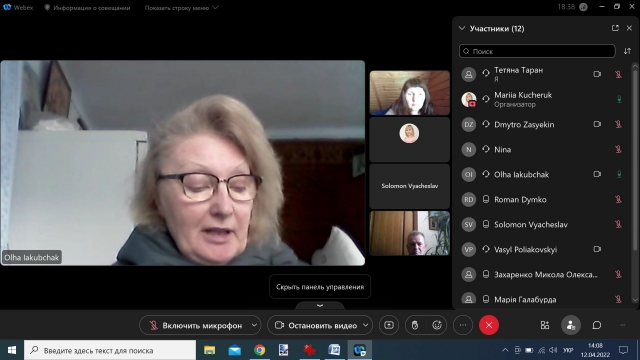
Task: Open apps icon in bottom bar
Action: tap(545, 325)
